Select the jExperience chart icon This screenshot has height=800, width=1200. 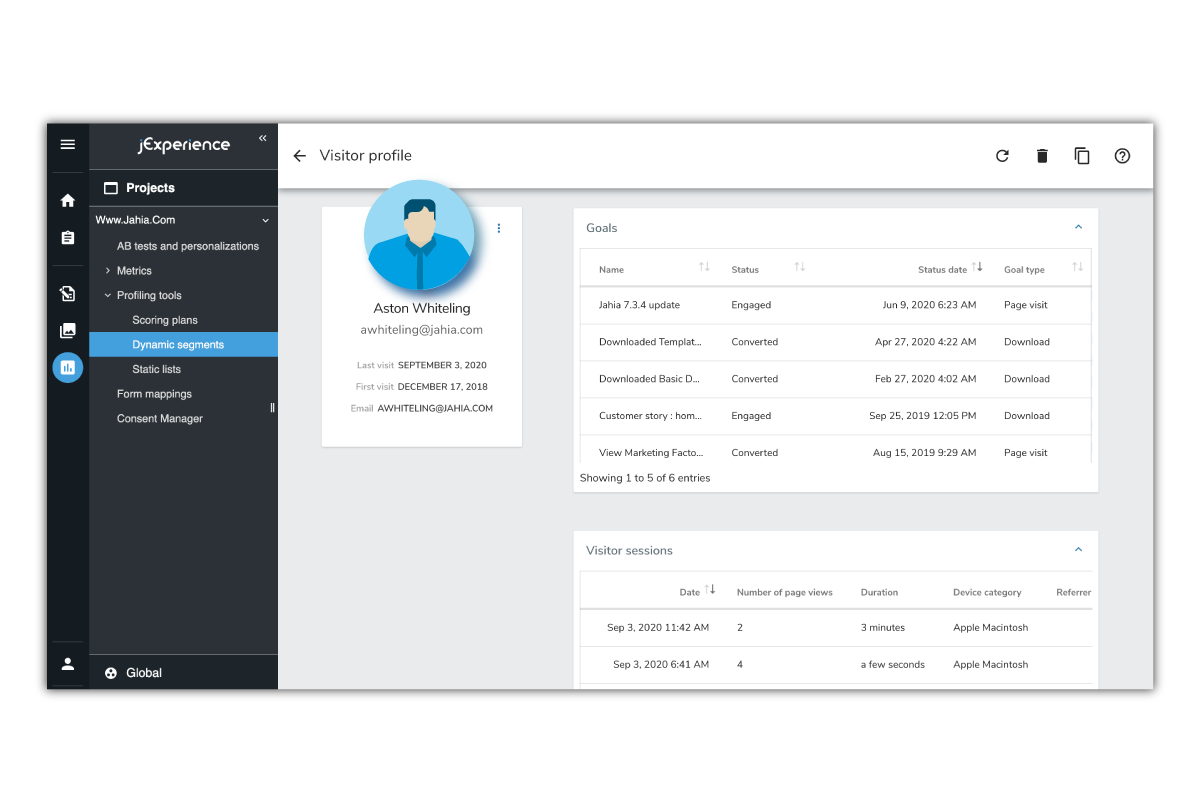[x=67, y=367]
